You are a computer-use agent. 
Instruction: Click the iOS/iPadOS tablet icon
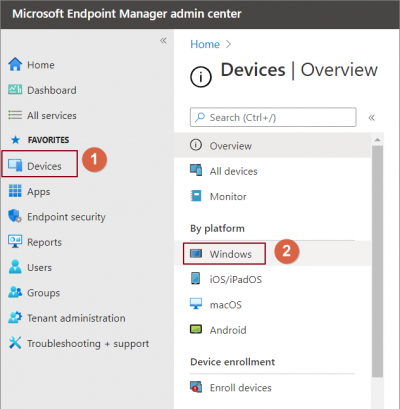coord(195,278)
